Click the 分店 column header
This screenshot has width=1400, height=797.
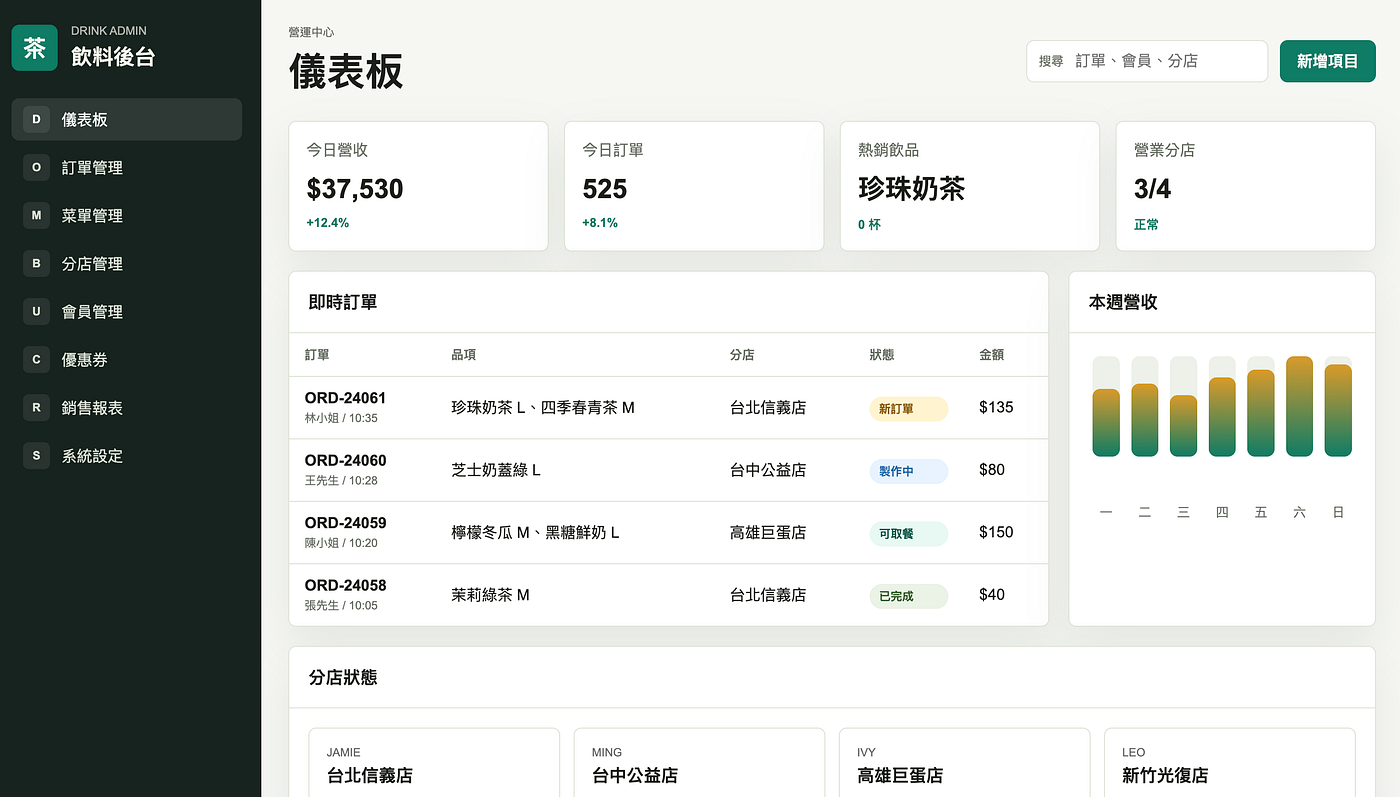(x=742, y=355)
